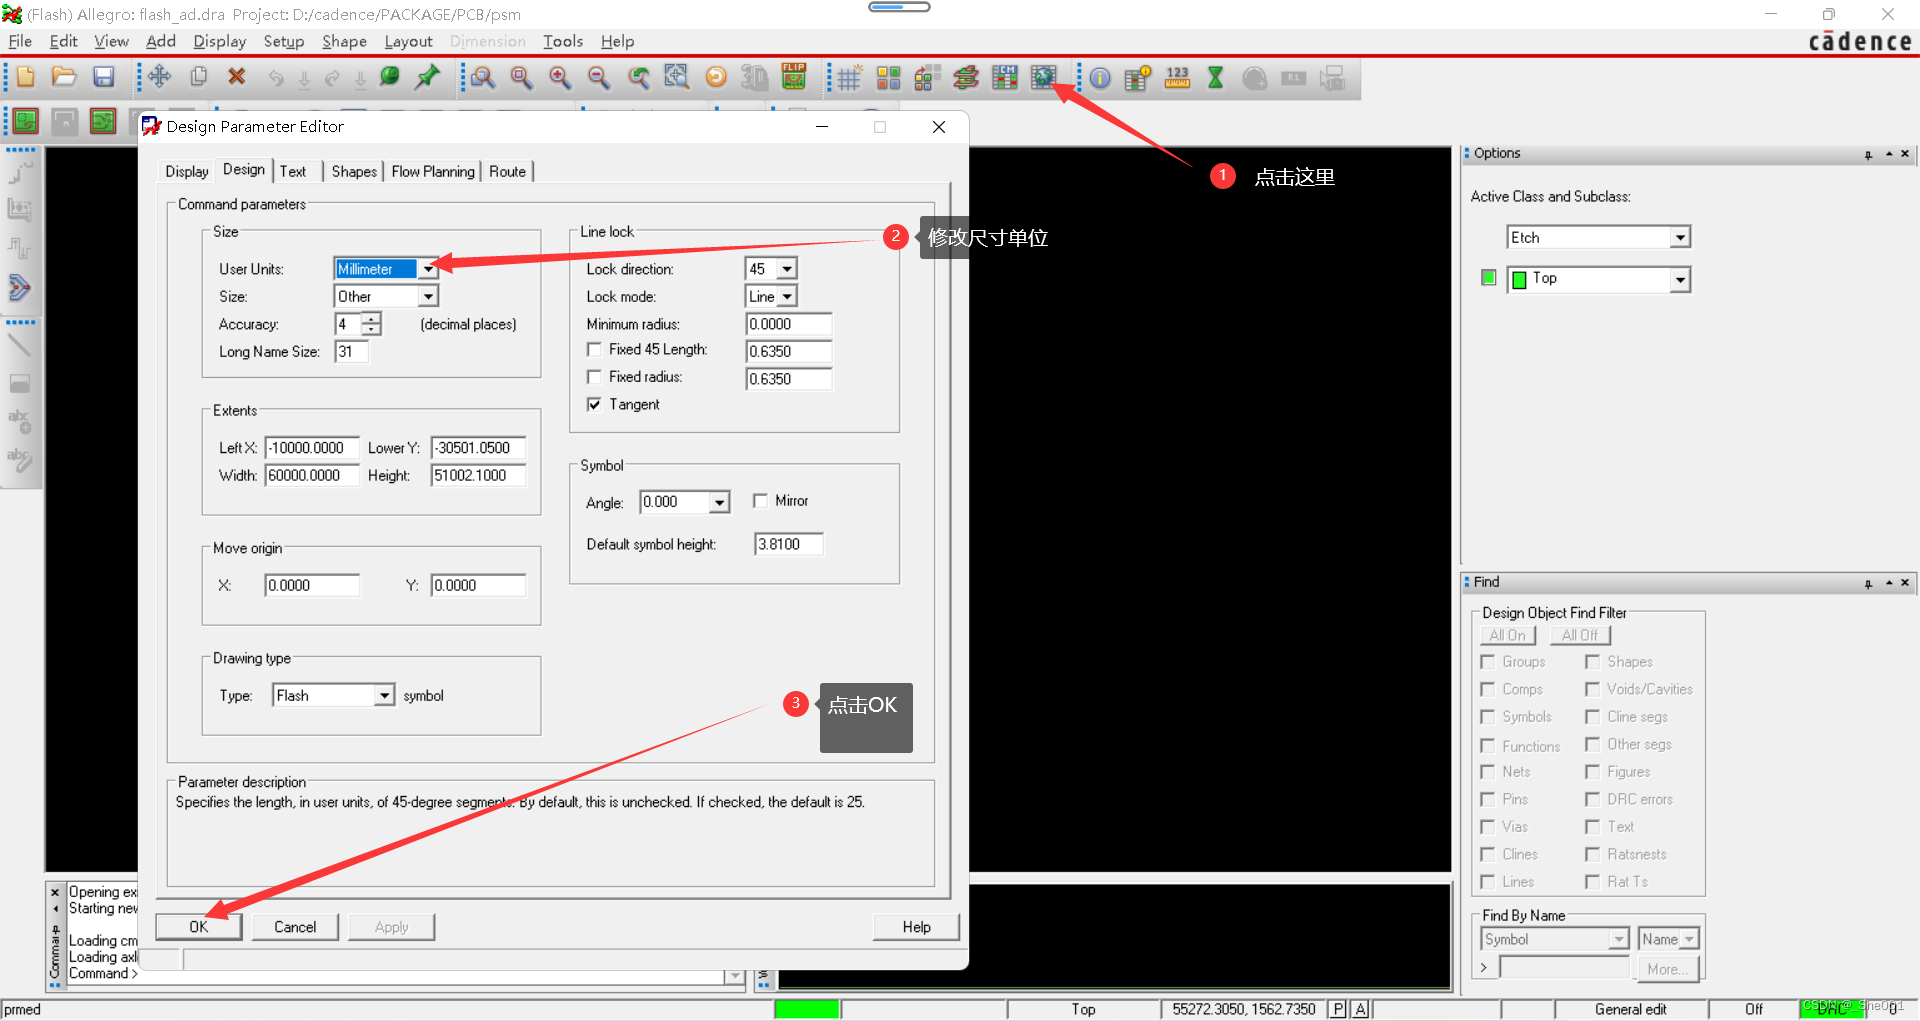1920x1021 pixels.
Task: Click the Default symbol height field
Action: [788, 544]
